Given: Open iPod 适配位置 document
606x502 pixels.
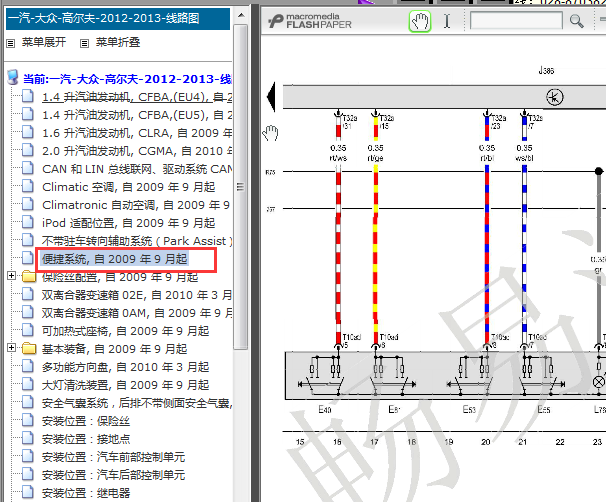Looking at the screenshot, I should [x=128, y=223].
